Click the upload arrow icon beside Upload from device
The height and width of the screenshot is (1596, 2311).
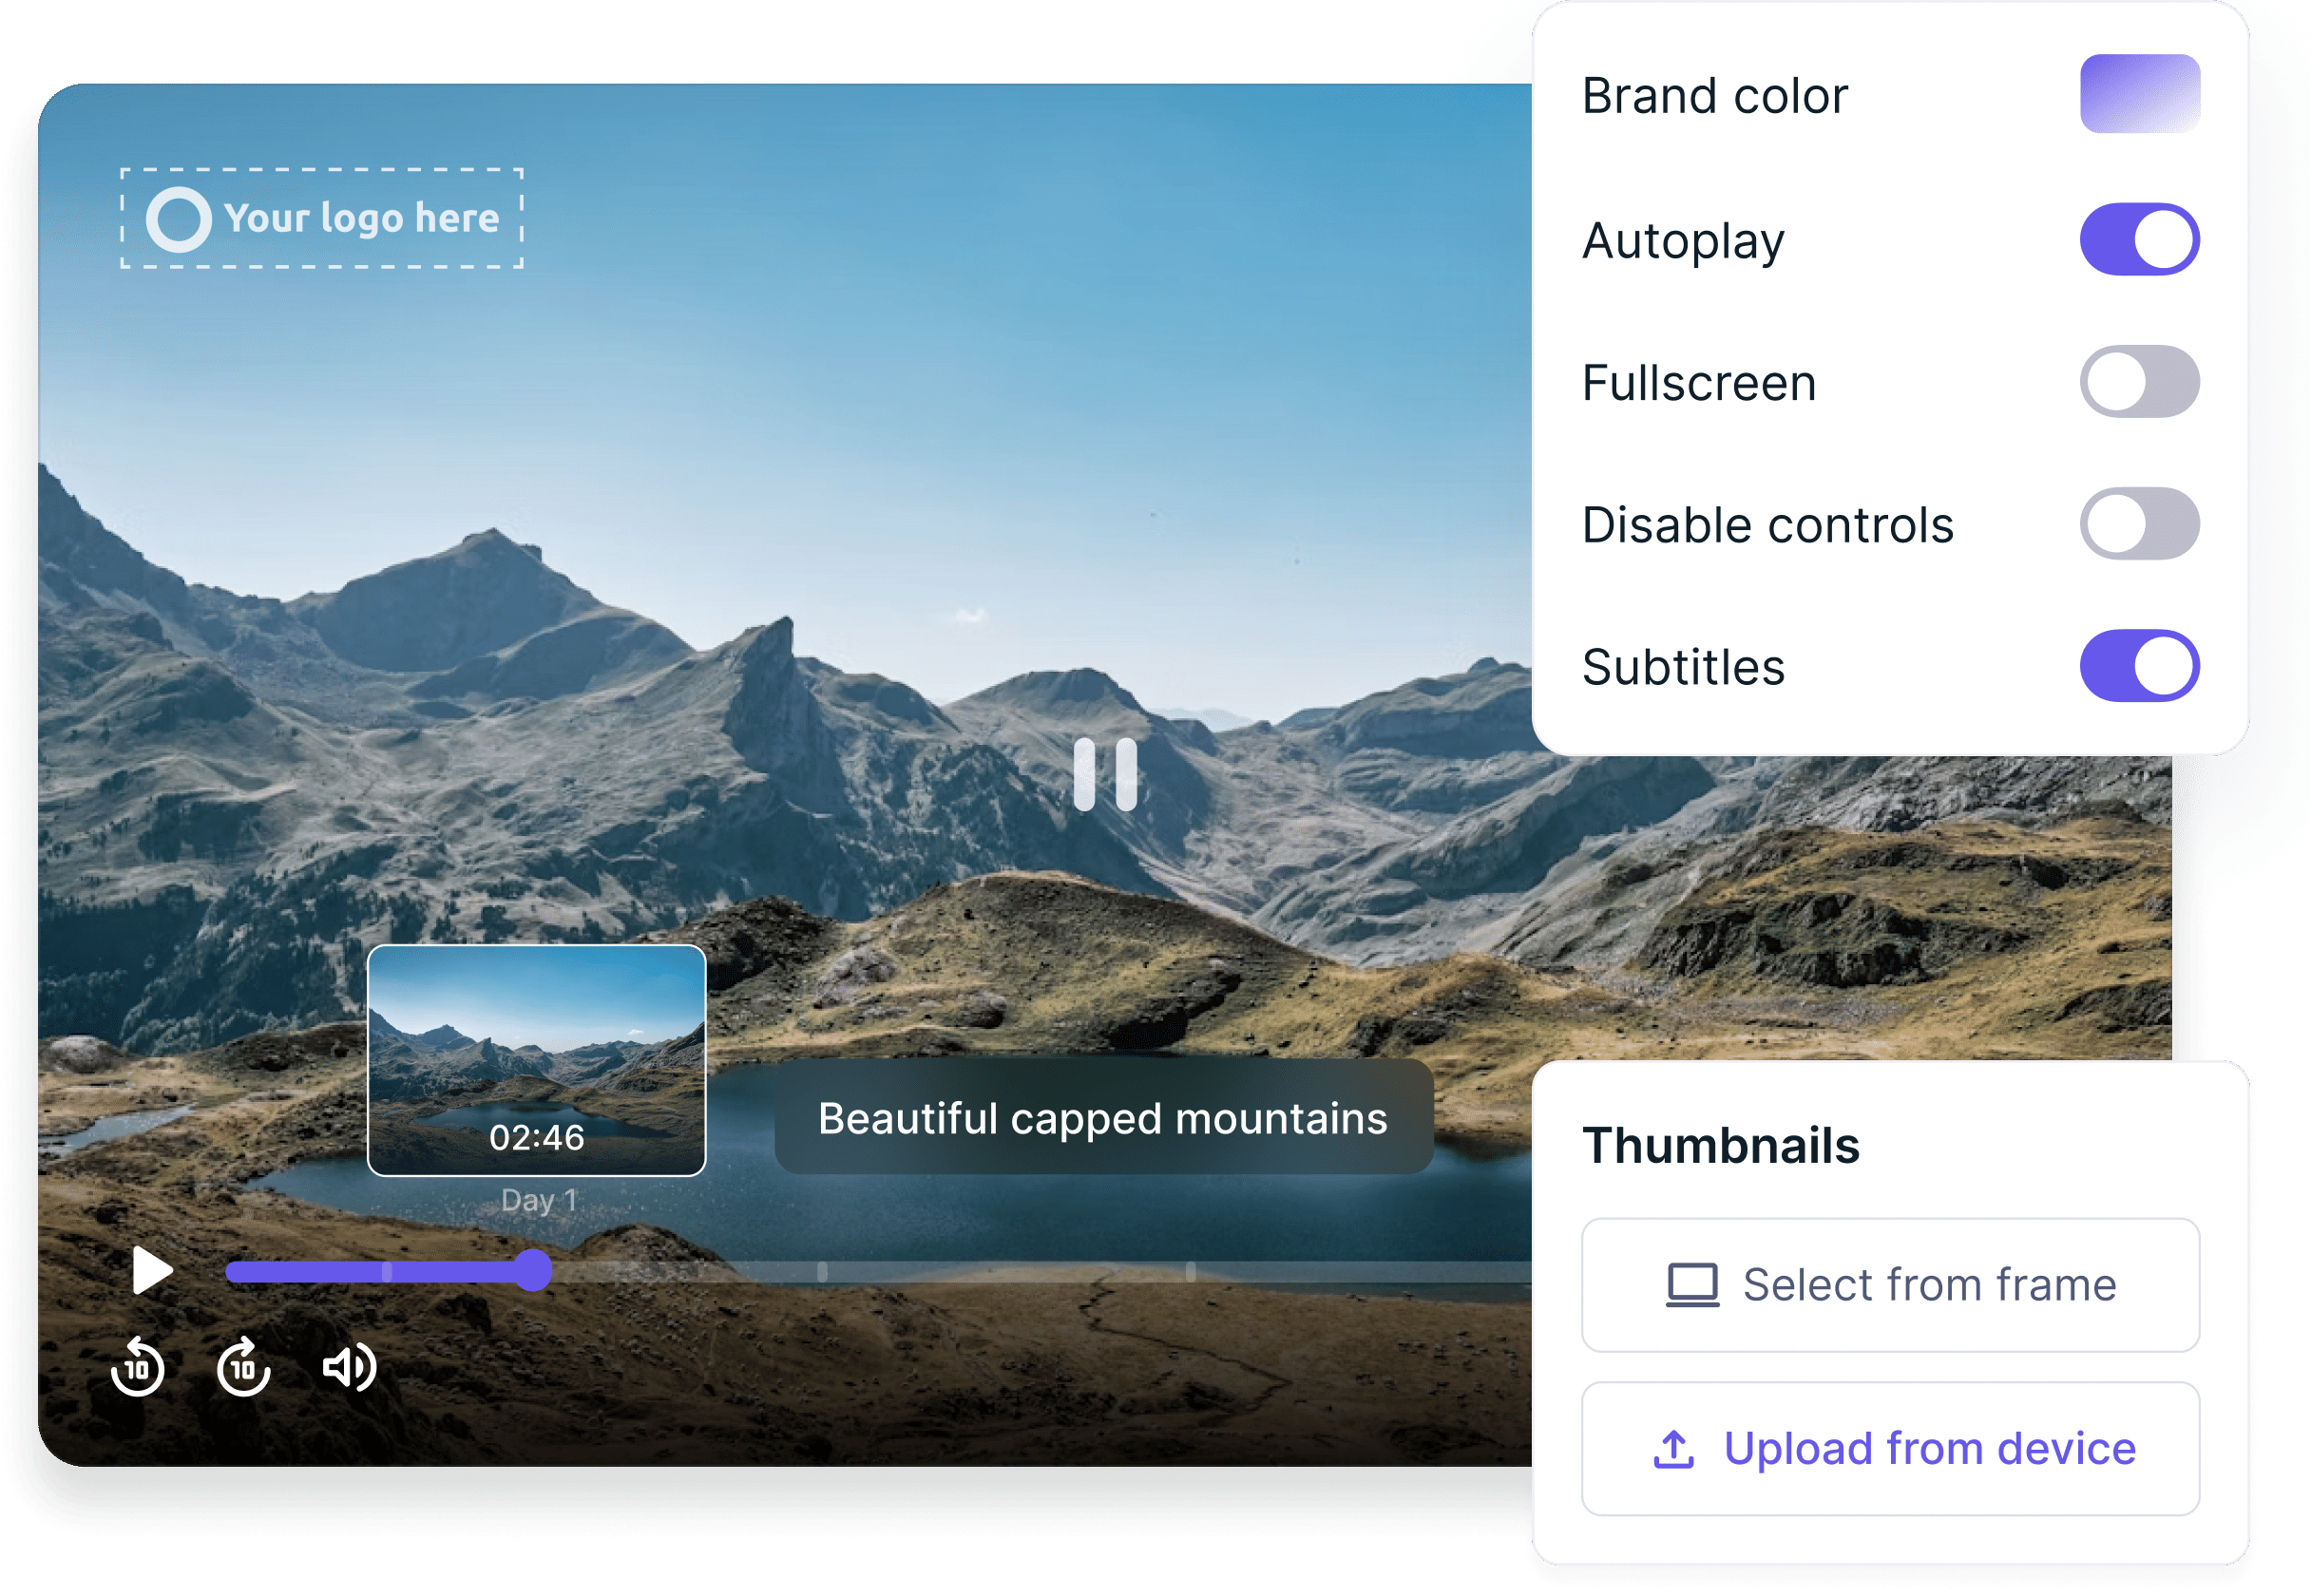pyautogui.click(x=1675, y=1447)
